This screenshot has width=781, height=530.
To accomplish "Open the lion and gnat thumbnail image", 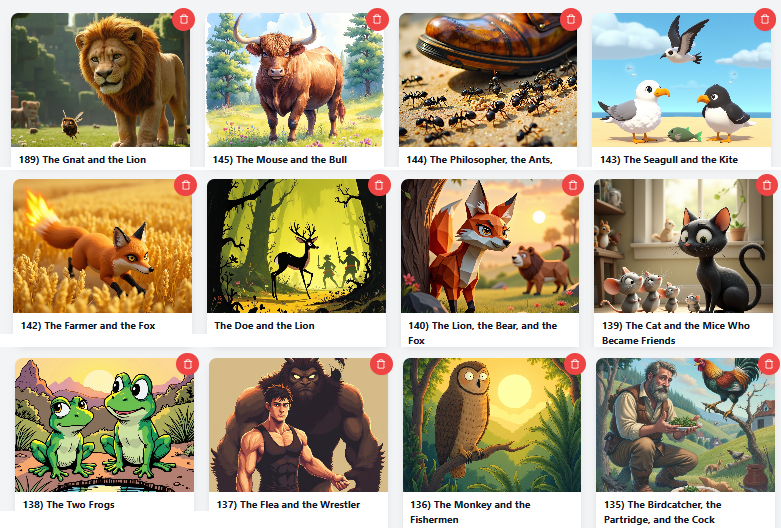I will [x=101, y=80].
